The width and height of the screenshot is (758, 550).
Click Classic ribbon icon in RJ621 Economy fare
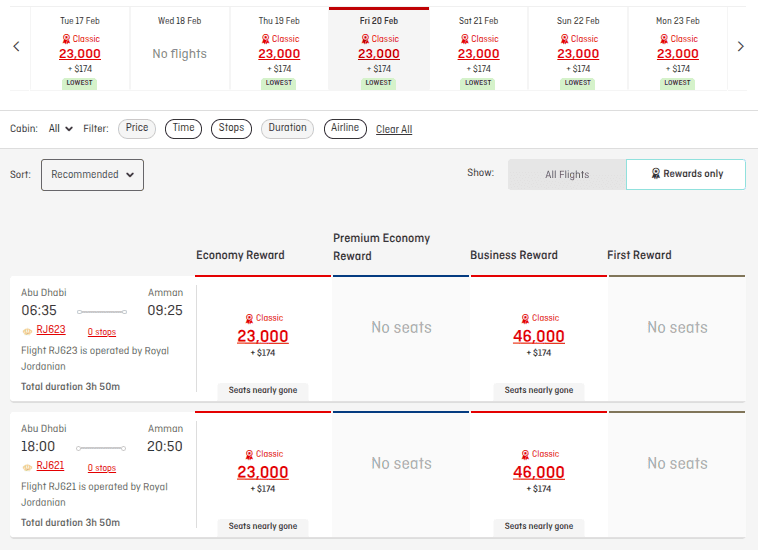(249, 455)
